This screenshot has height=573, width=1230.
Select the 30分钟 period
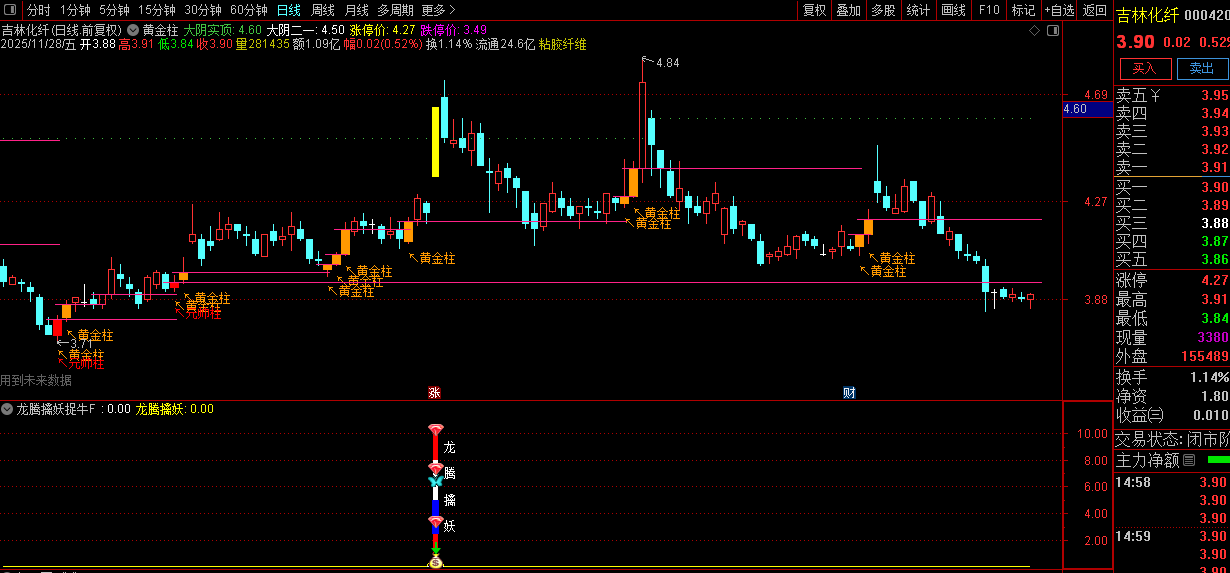tap(202, 10)
